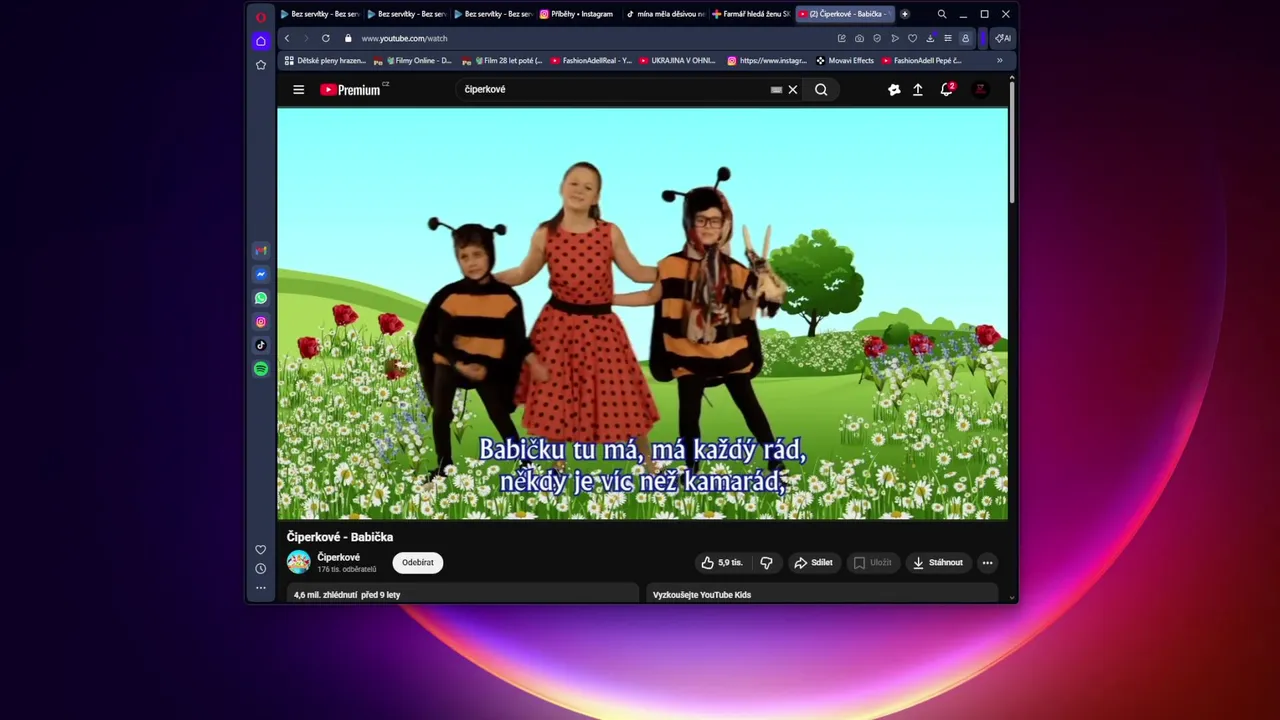
Task: Like the video with 5,9 tis. likes
Action: [x=721, y=563]
